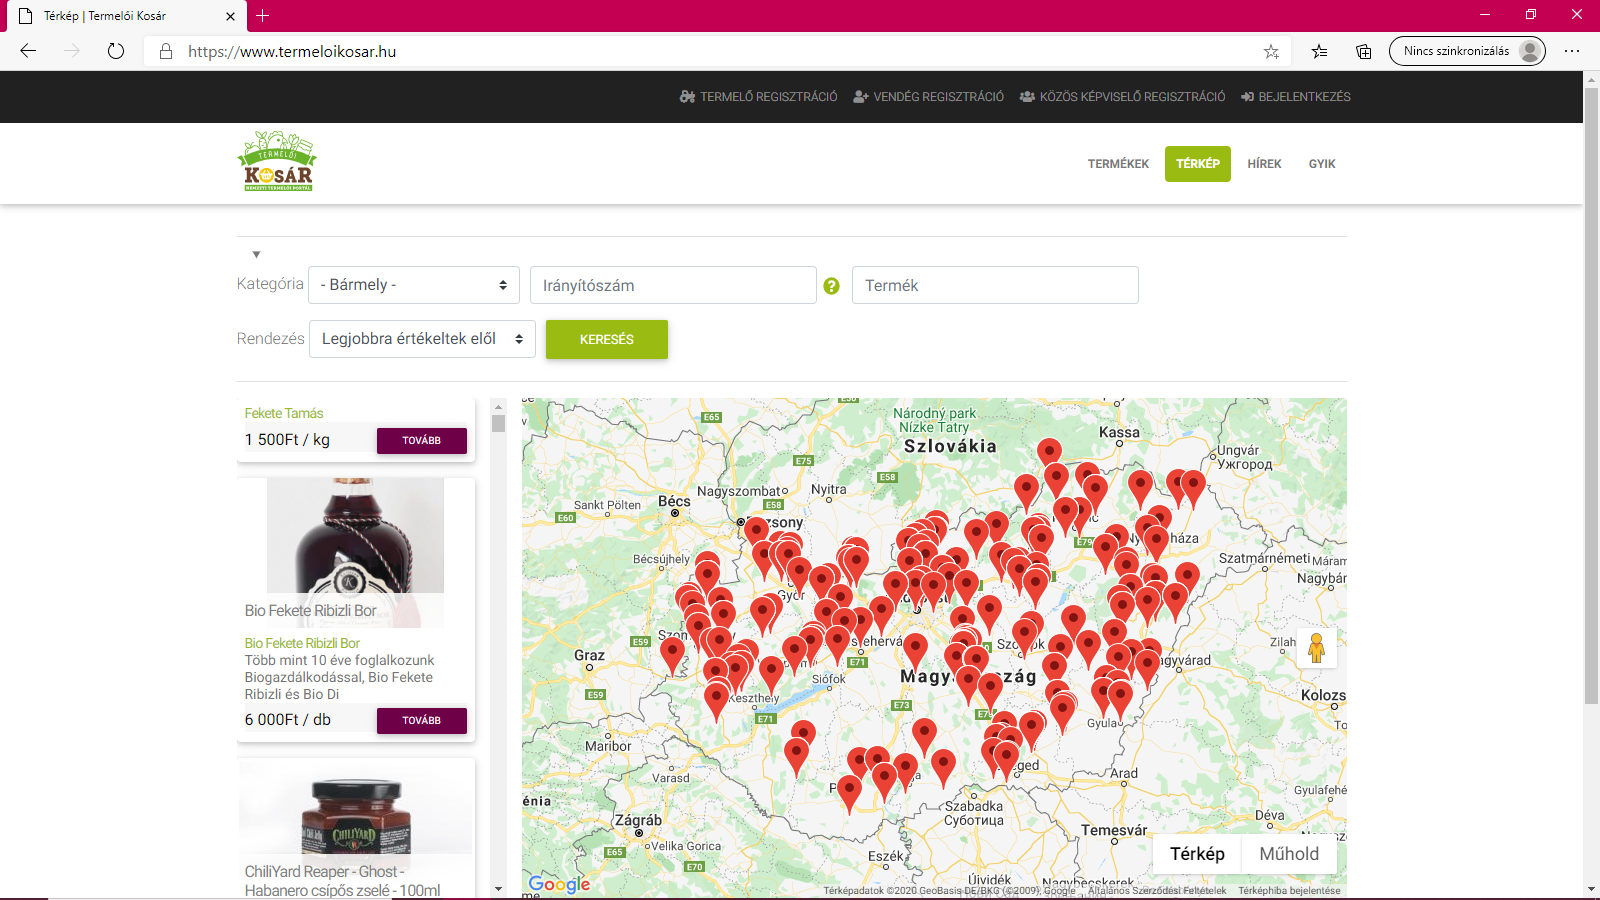The width and height of the screenshot is (1600, 900).
Task: Click the product list scrollbar down arrow
Action: coord(498,888)
